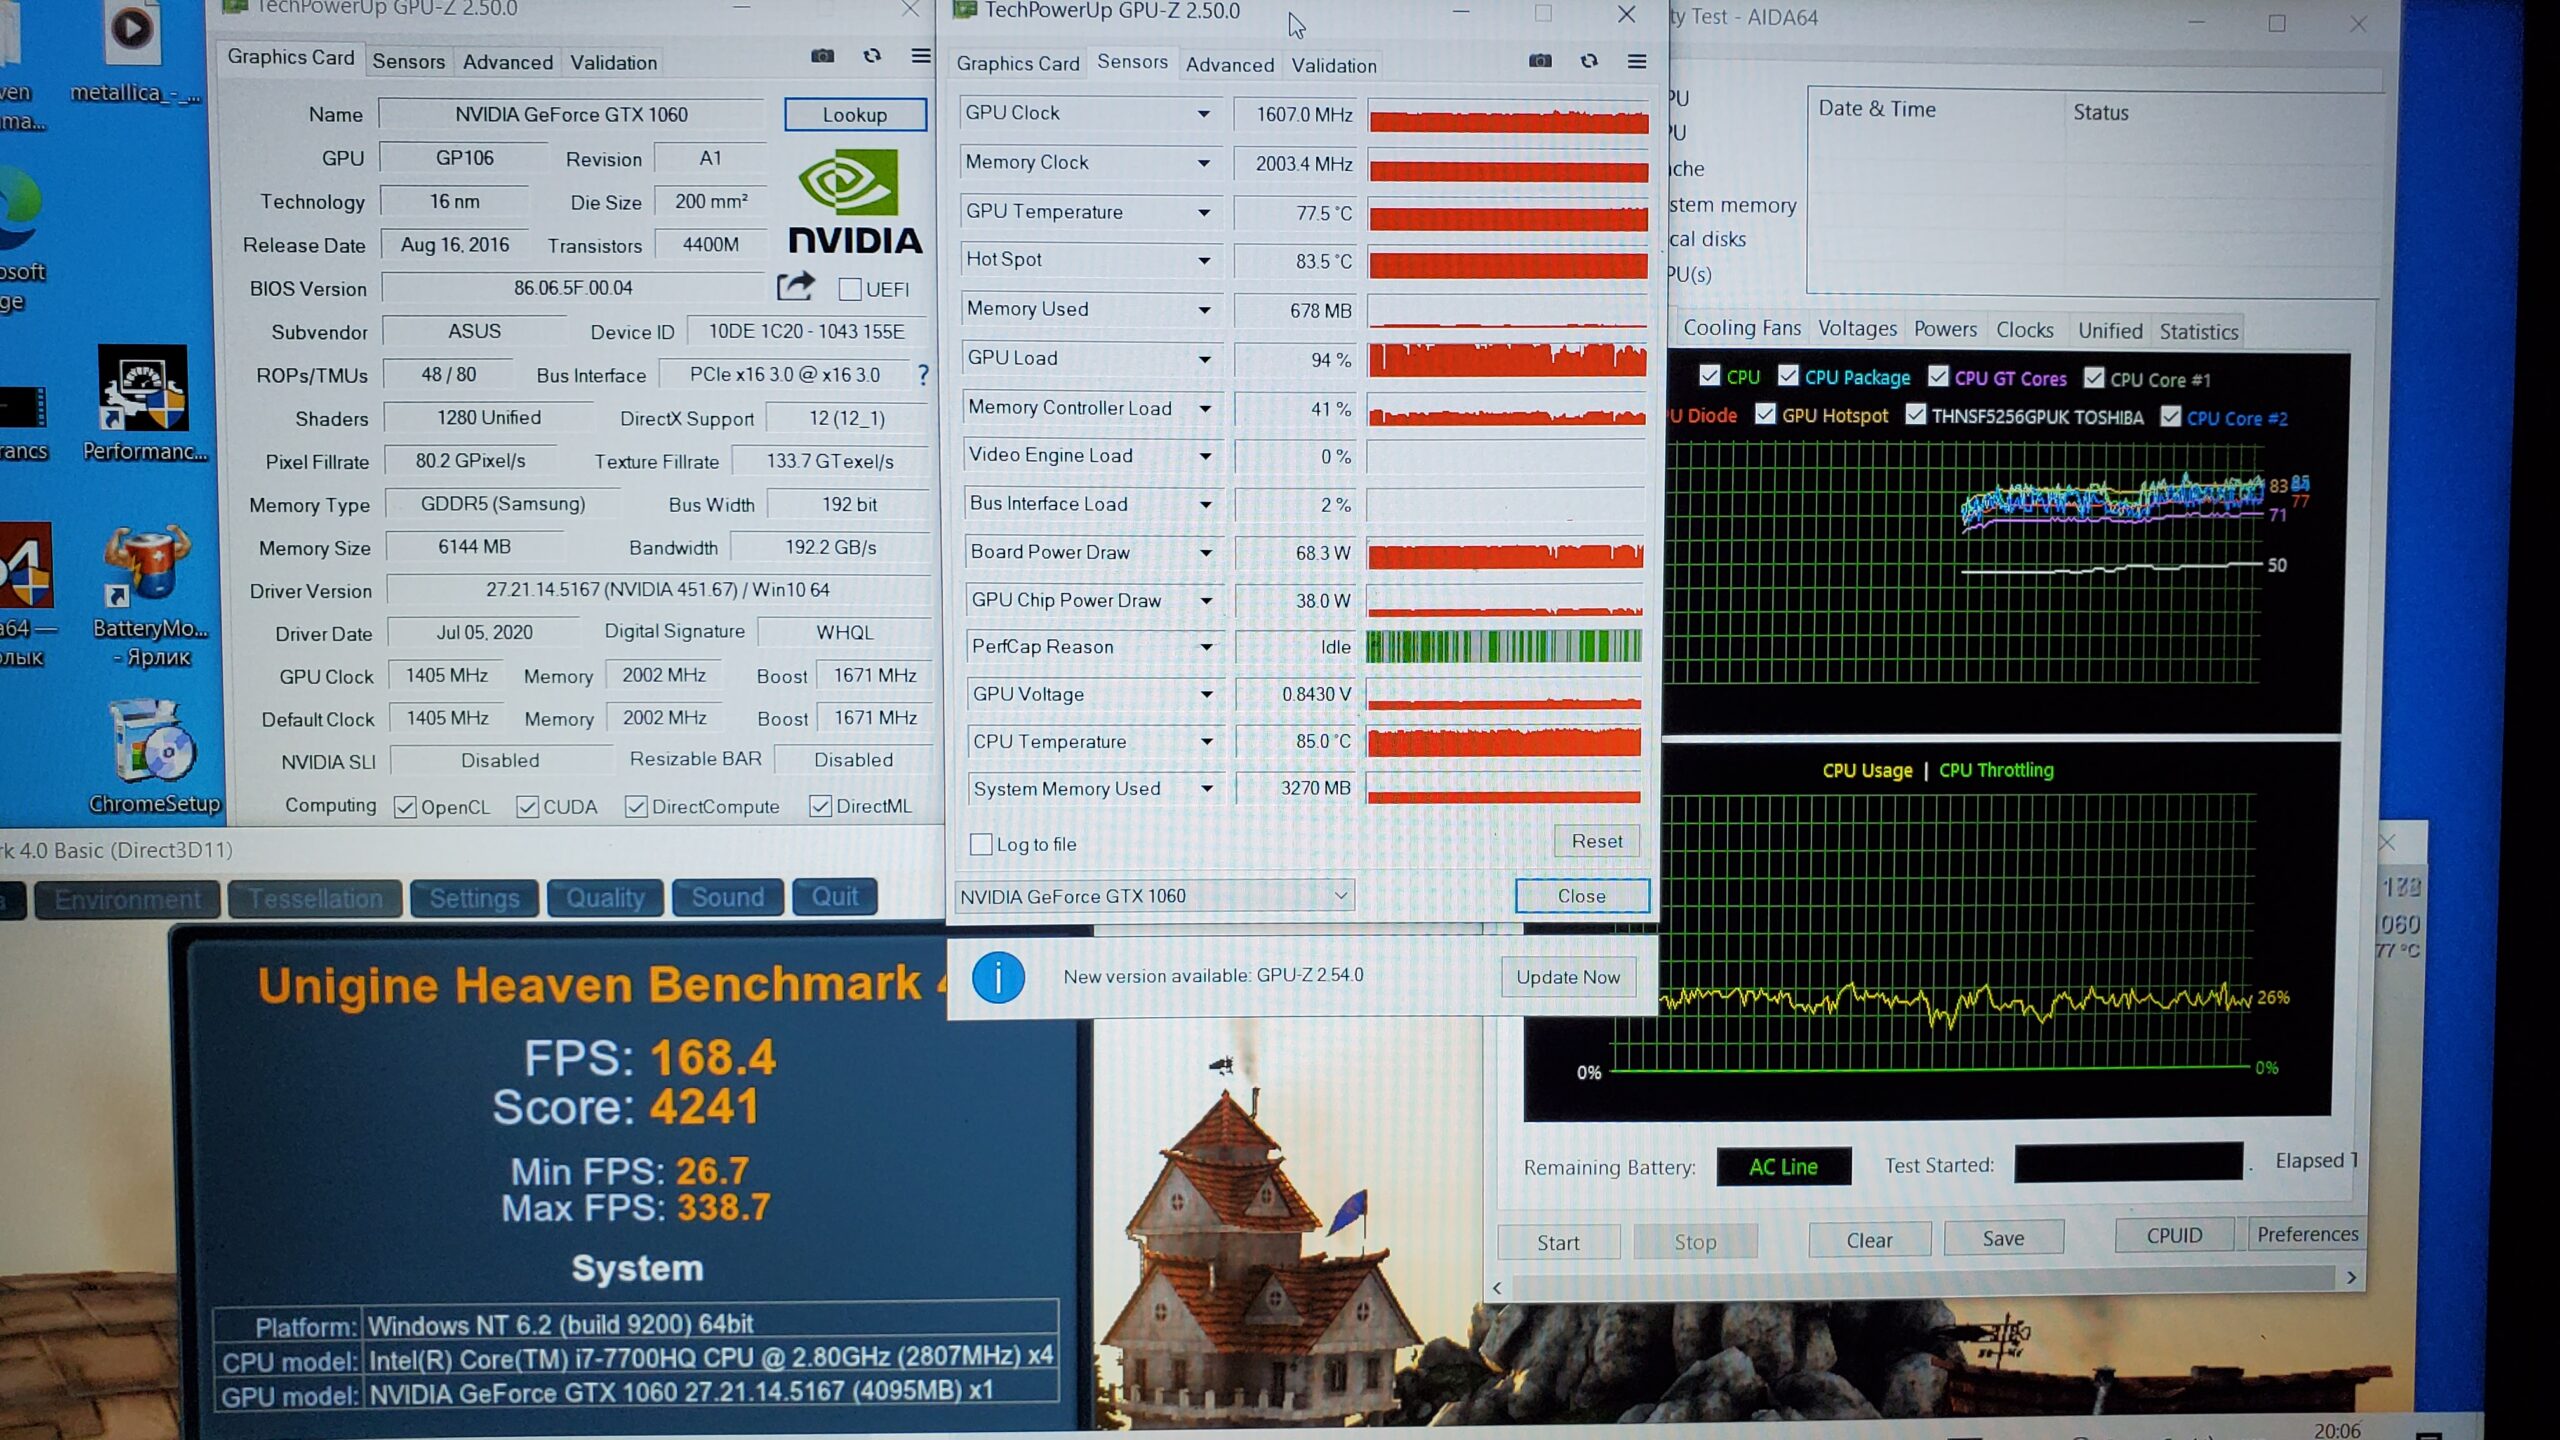This screenshot has width=2560, height=1440.
Task: Uncheck GPU Hotspot in the AIDA64 graph
Action: pos(1765,414)
